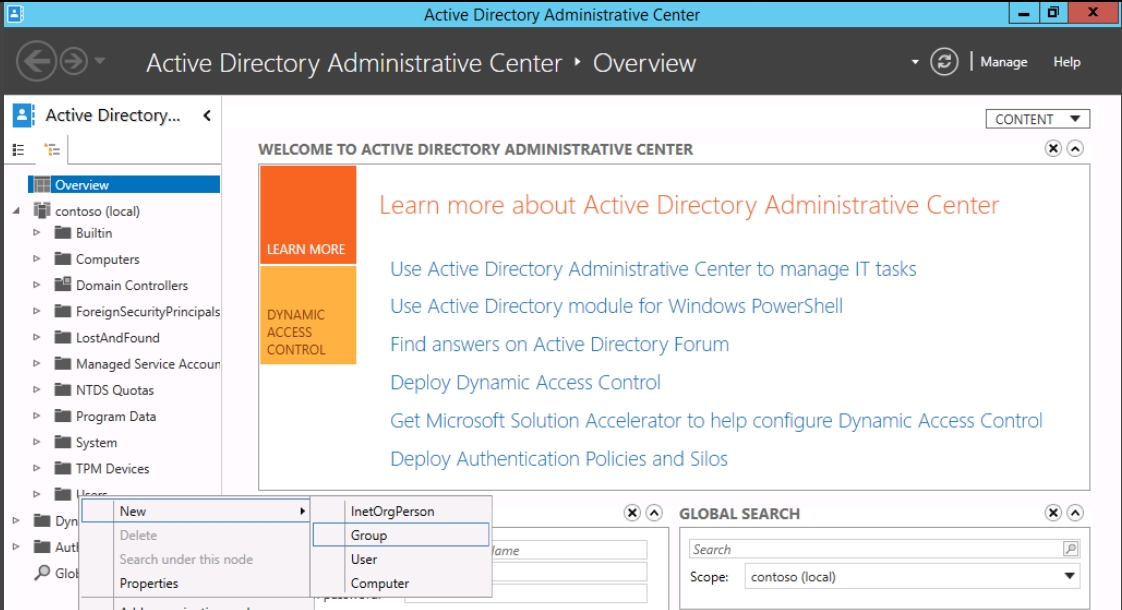Click the Manage menu button
The width and height of the screenshot is (1122, 610).
pyautogui.click(x=1003, y=62)
